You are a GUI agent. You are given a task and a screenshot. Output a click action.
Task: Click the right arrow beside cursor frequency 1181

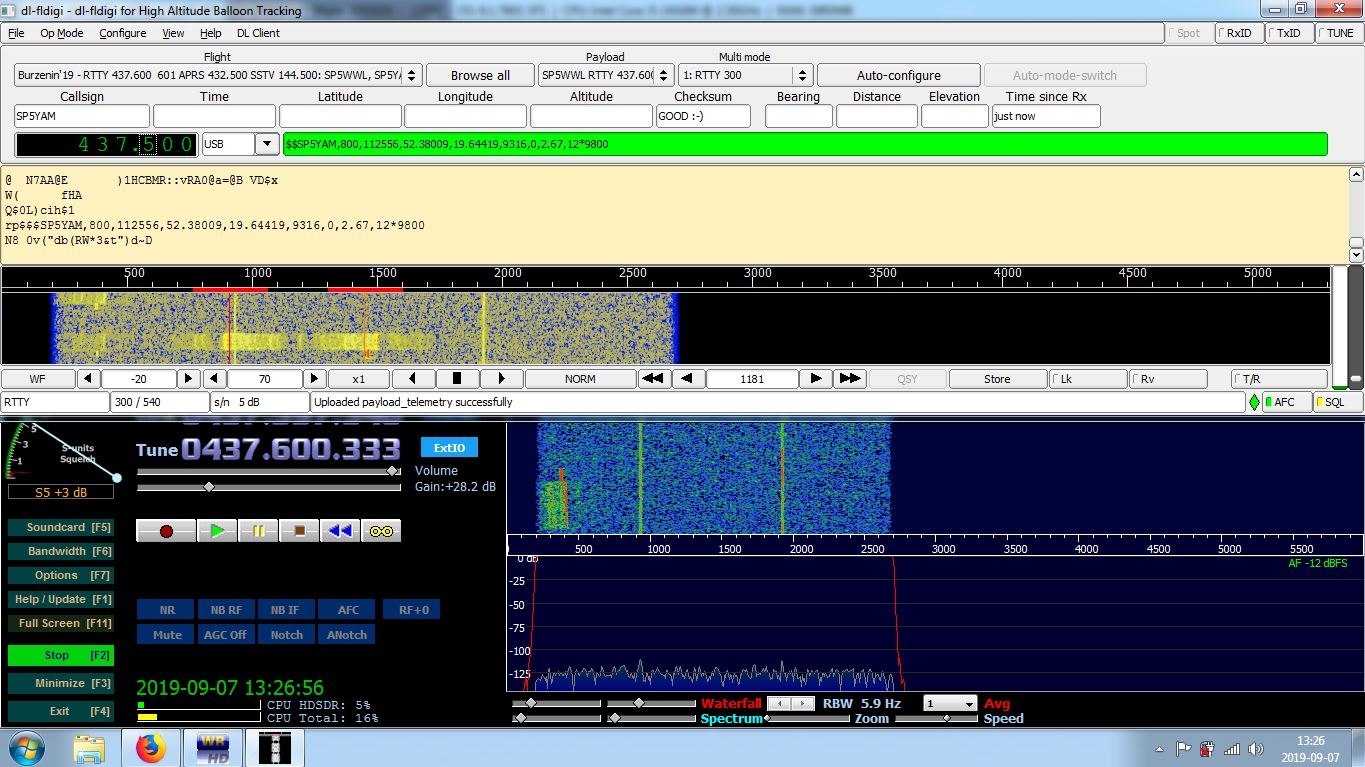point(816,379)
